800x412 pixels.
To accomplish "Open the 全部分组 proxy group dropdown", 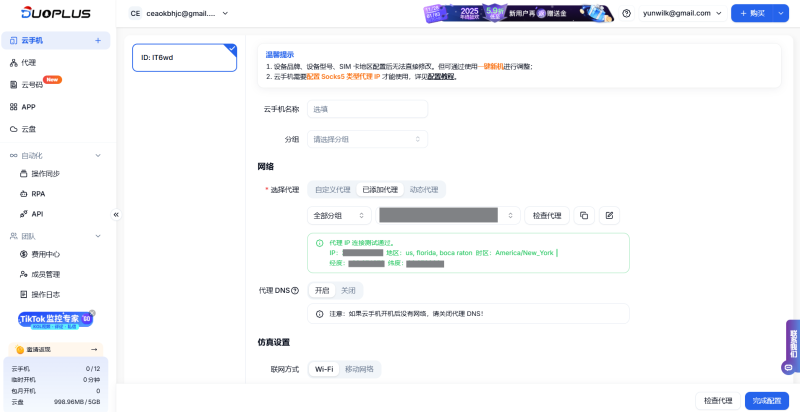I will point(339,215).
